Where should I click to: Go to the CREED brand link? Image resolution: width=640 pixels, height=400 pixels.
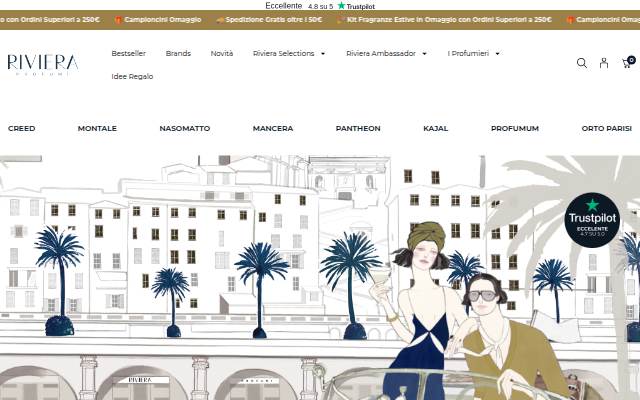22,128
